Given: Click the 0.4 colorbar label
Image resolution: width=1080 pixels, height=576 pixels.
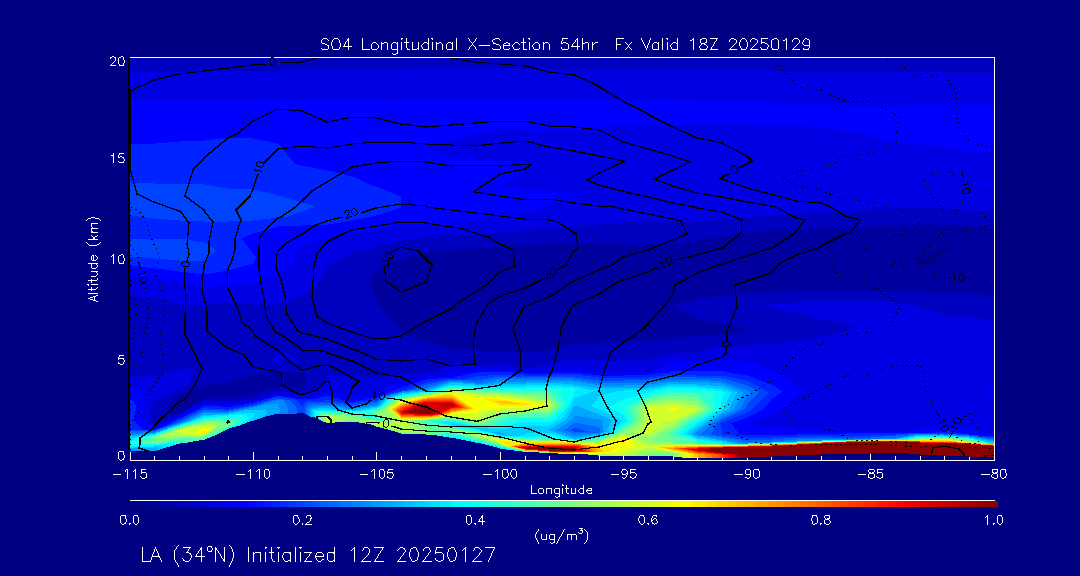Looking at the screenshot, I should 475,520.
